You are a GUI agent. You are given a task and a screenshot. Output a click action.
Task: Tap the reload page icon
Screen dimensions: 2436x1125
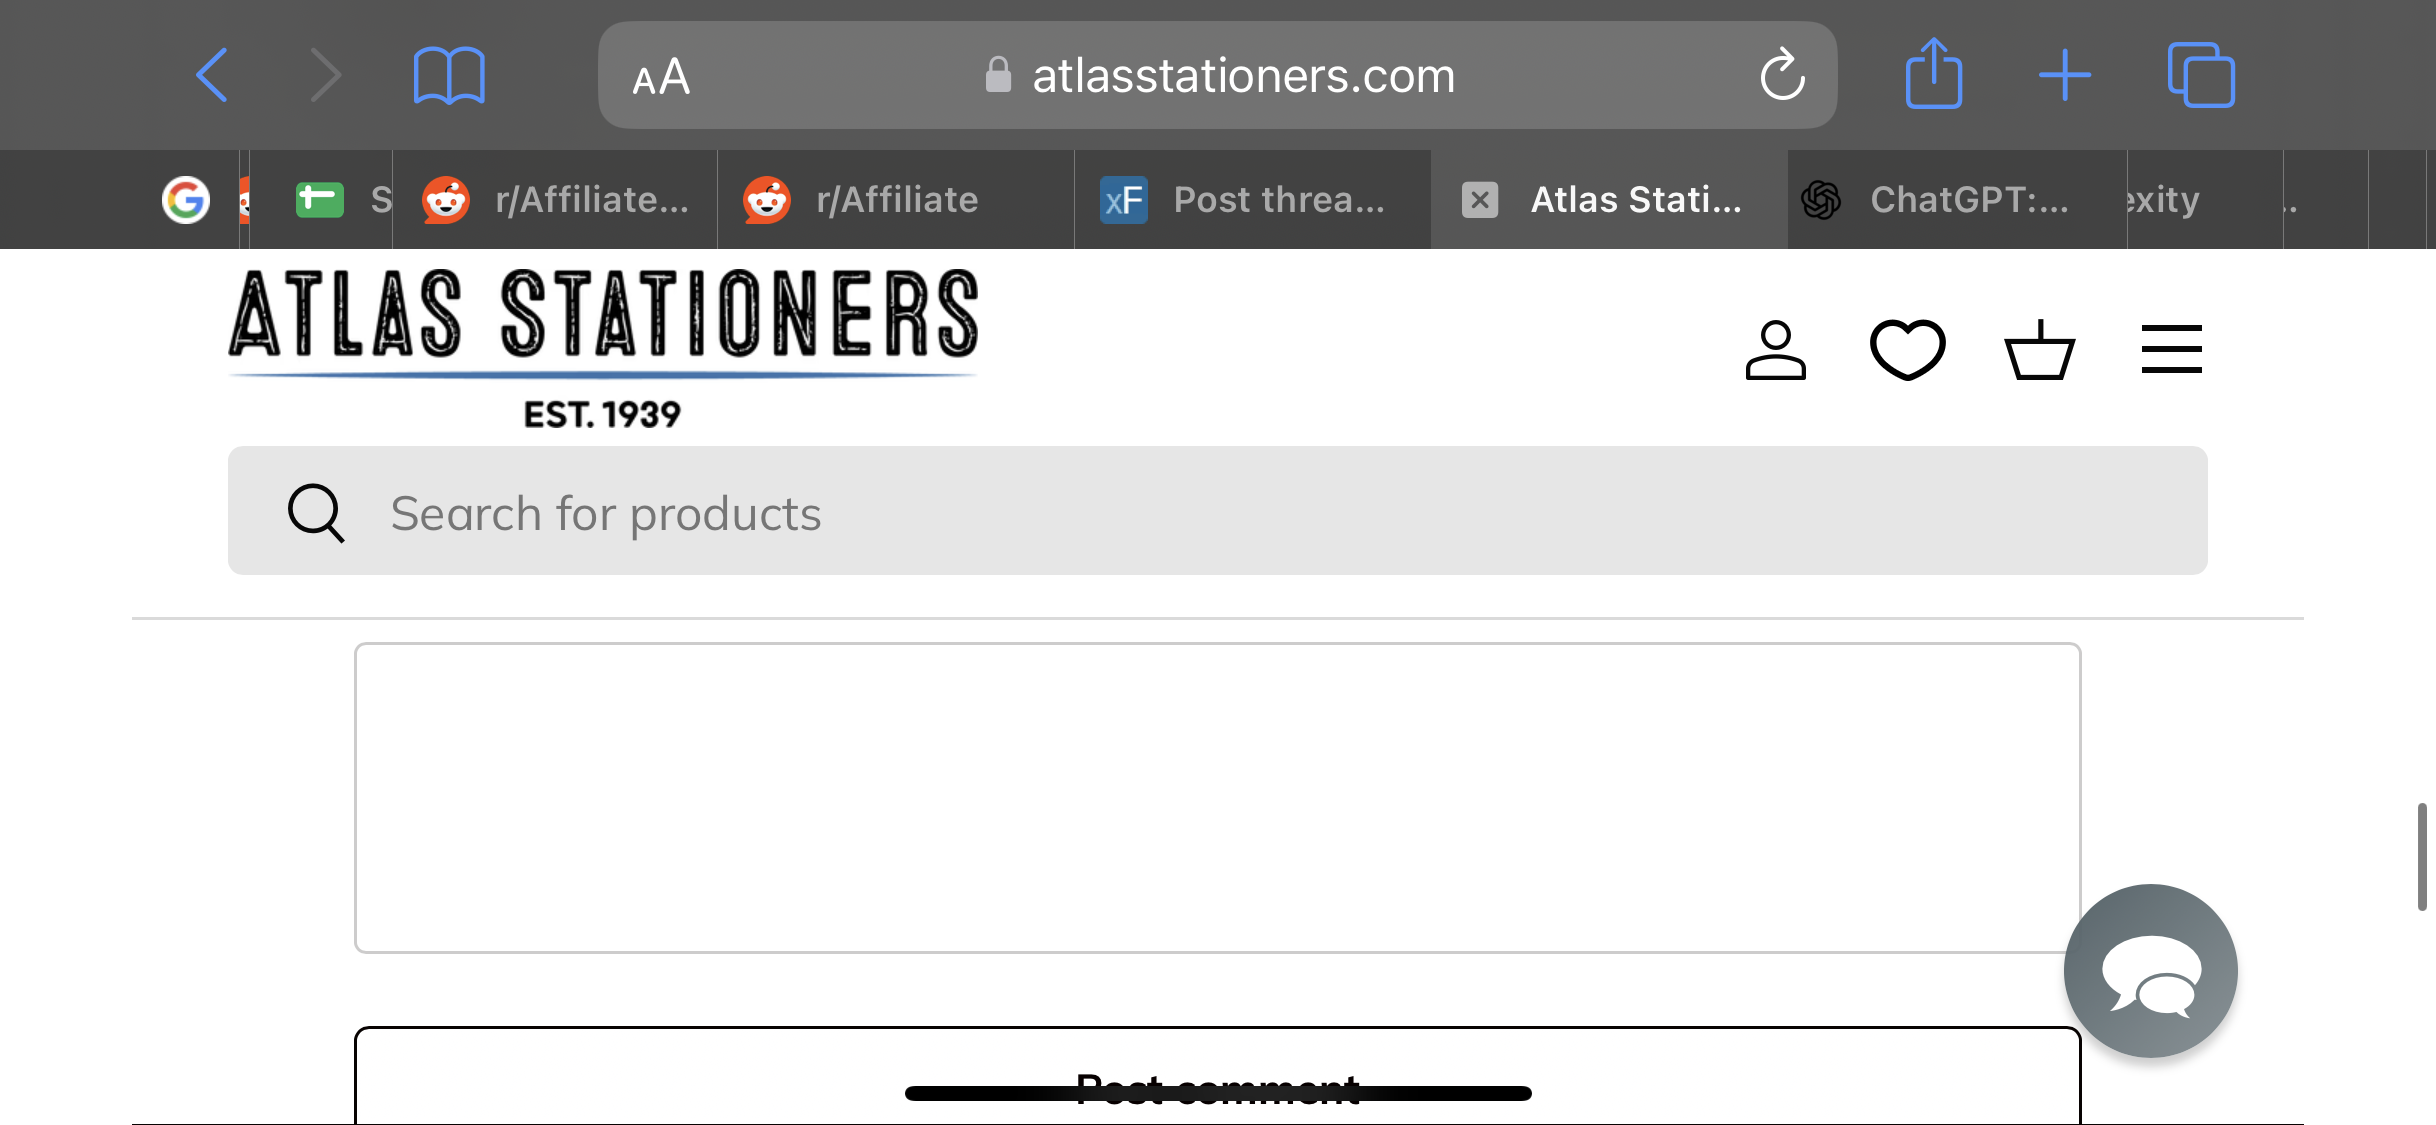click(1782, 75)
